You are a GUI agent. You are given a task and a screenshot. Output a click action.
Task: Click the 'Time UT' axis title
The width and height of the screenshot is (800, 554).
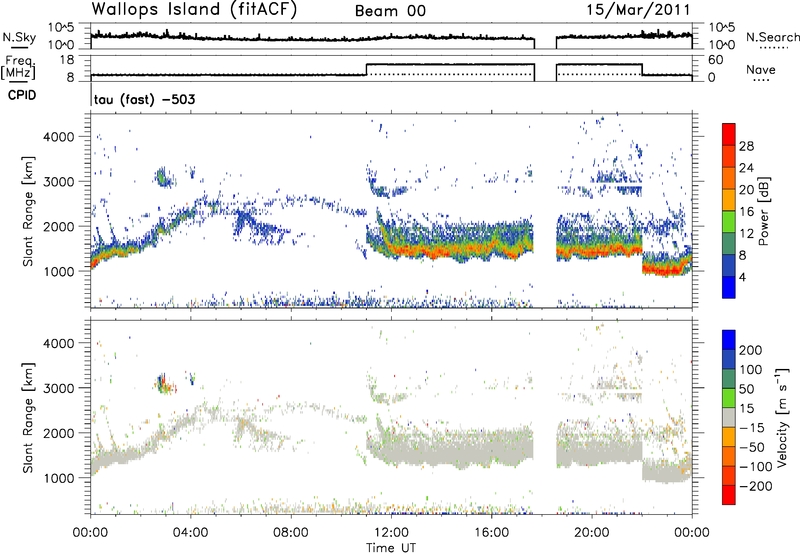pyautogui.click(x=391, y=548)
